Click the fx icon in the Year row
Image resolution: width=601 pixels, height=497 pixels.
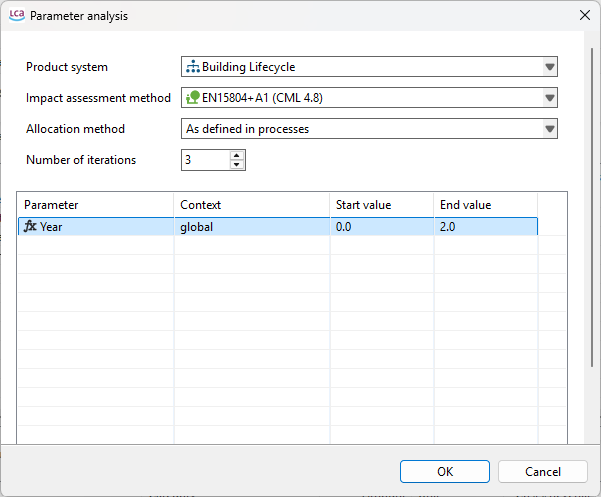coord(30,226)
